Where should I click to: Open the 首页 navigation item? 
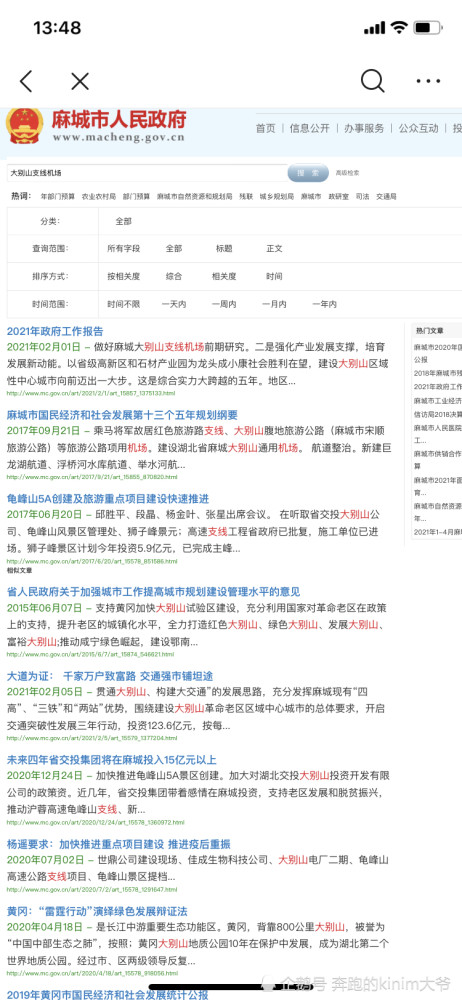click(x=265, y=128)
